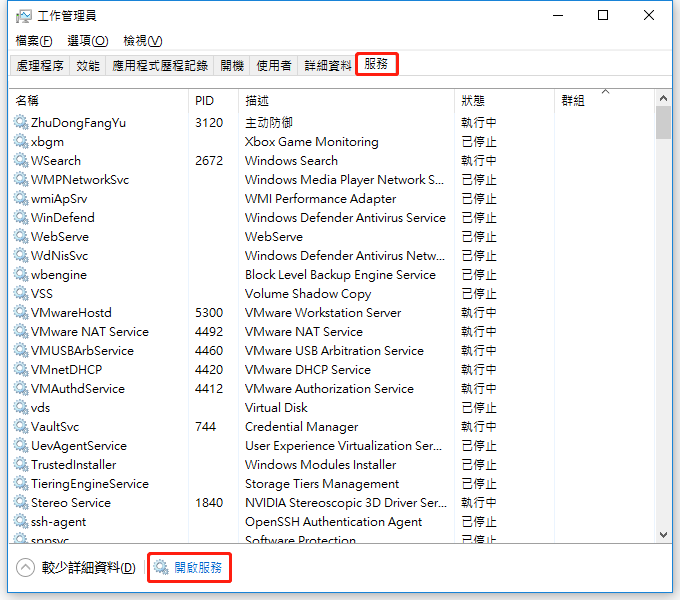This screenshot has width=680, height=600.
Task: Select the Windows Search description
Action: 291,160
